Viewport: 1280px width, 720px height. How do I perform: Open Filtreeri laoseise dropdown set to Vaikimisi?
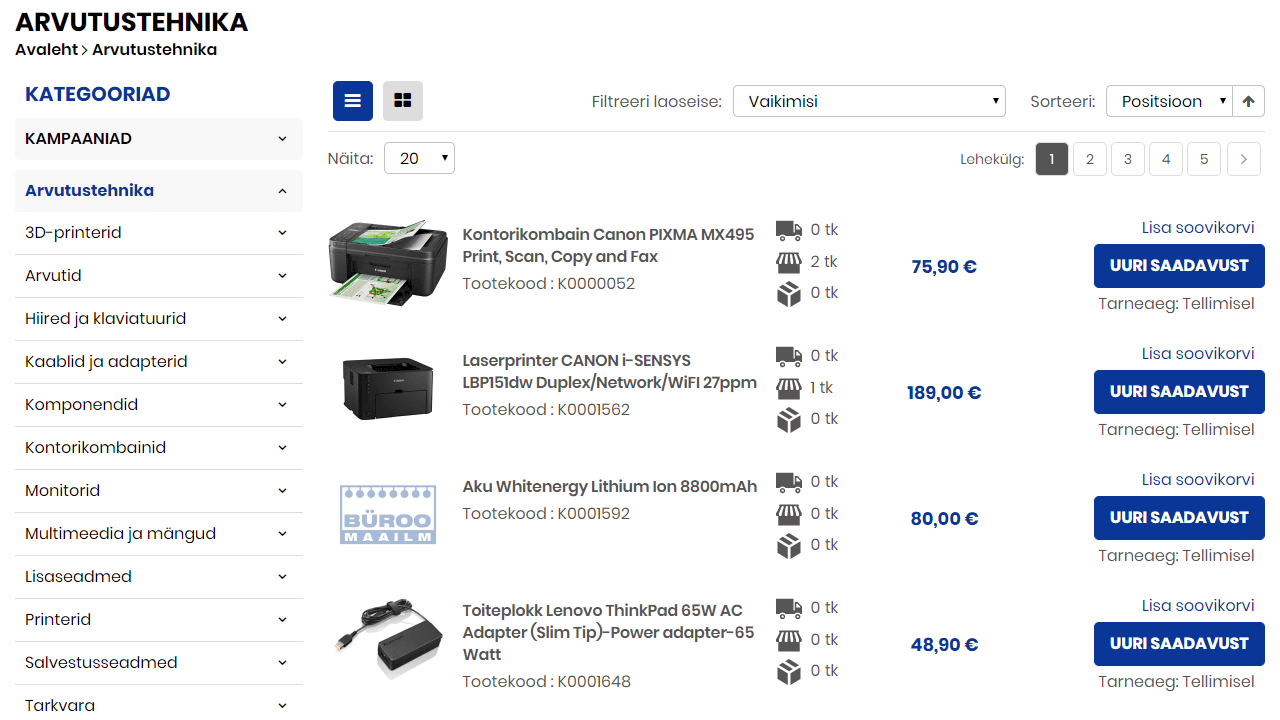[869, 101]
